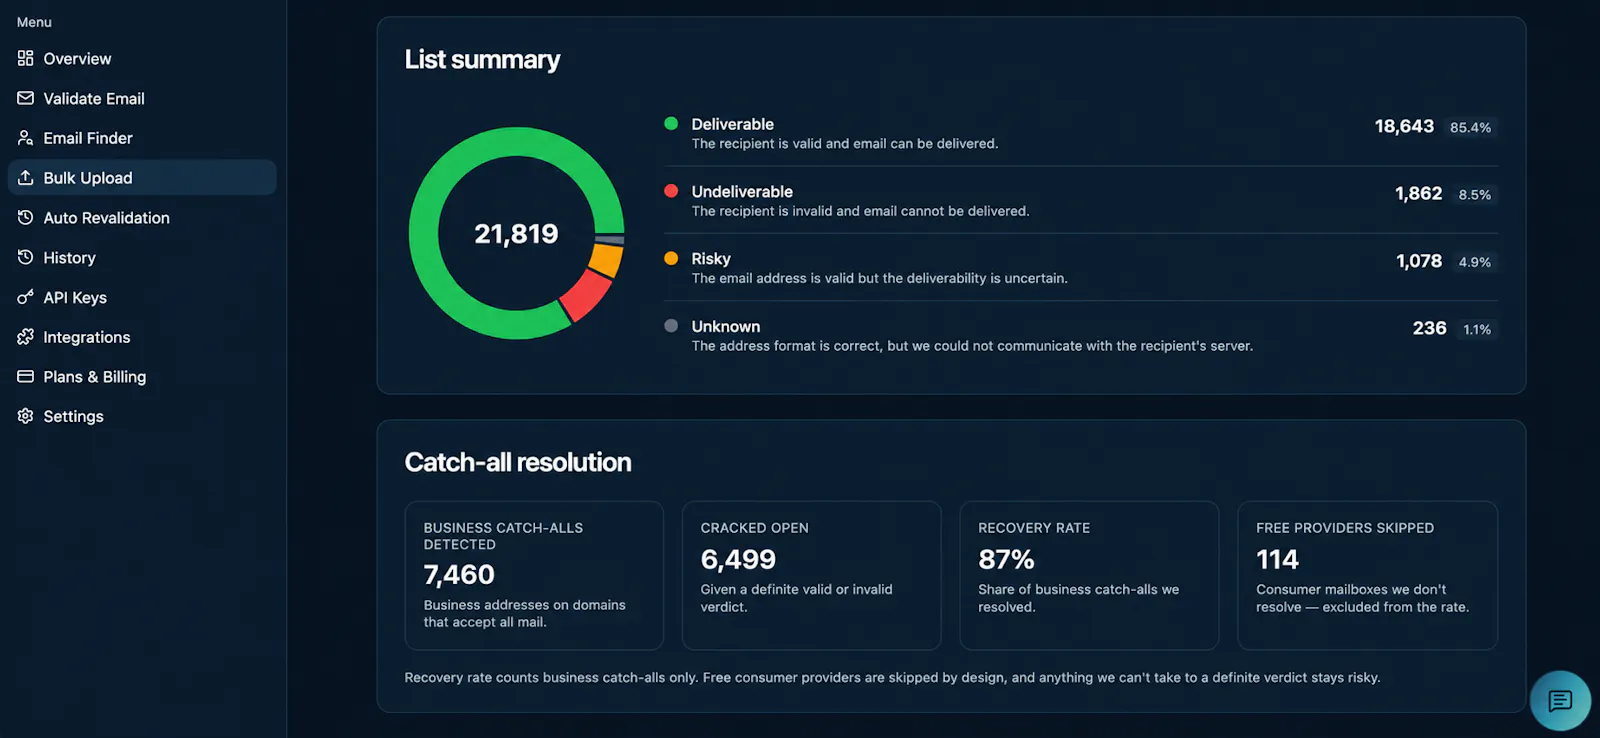Click the 114 free providers skipped value
Screen dimensions: 1600x738
pyautogui.click(x=1277, y=559)
